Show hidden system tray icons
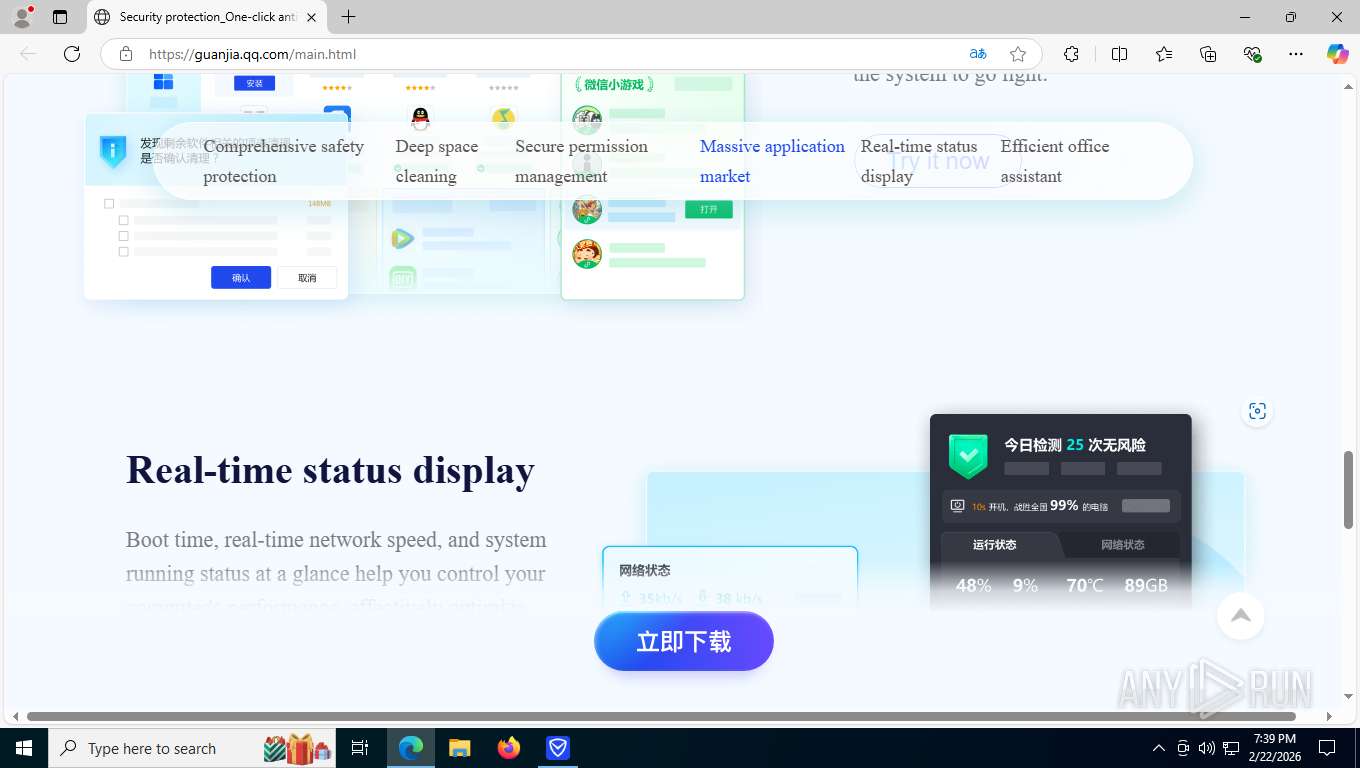 [x=1158, y=748]
